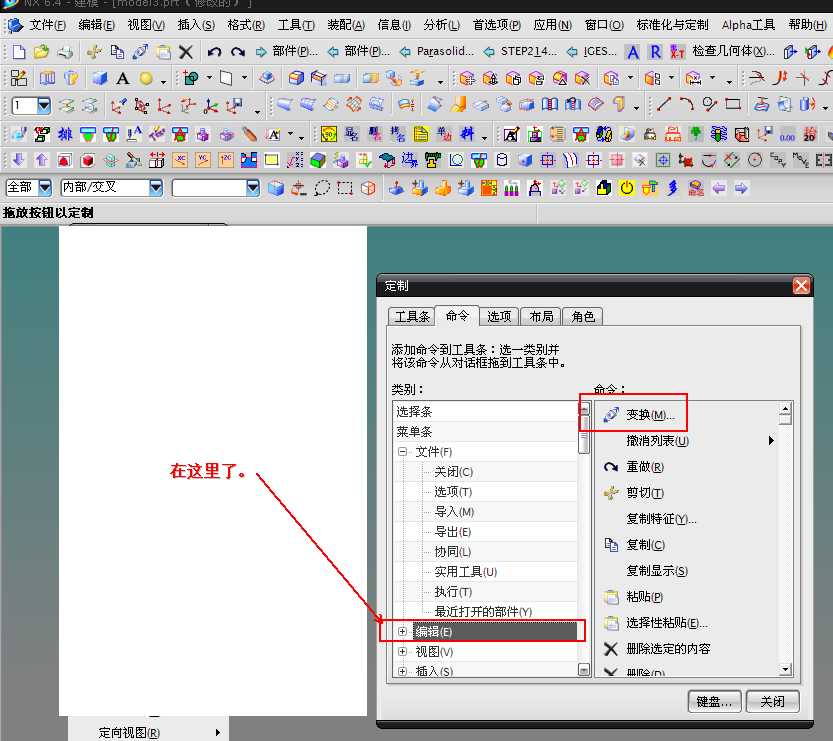833x741 pixels.
Task: Click the Print icon in the toolbar
Action: pyautogui.click(x=65, y=52)
